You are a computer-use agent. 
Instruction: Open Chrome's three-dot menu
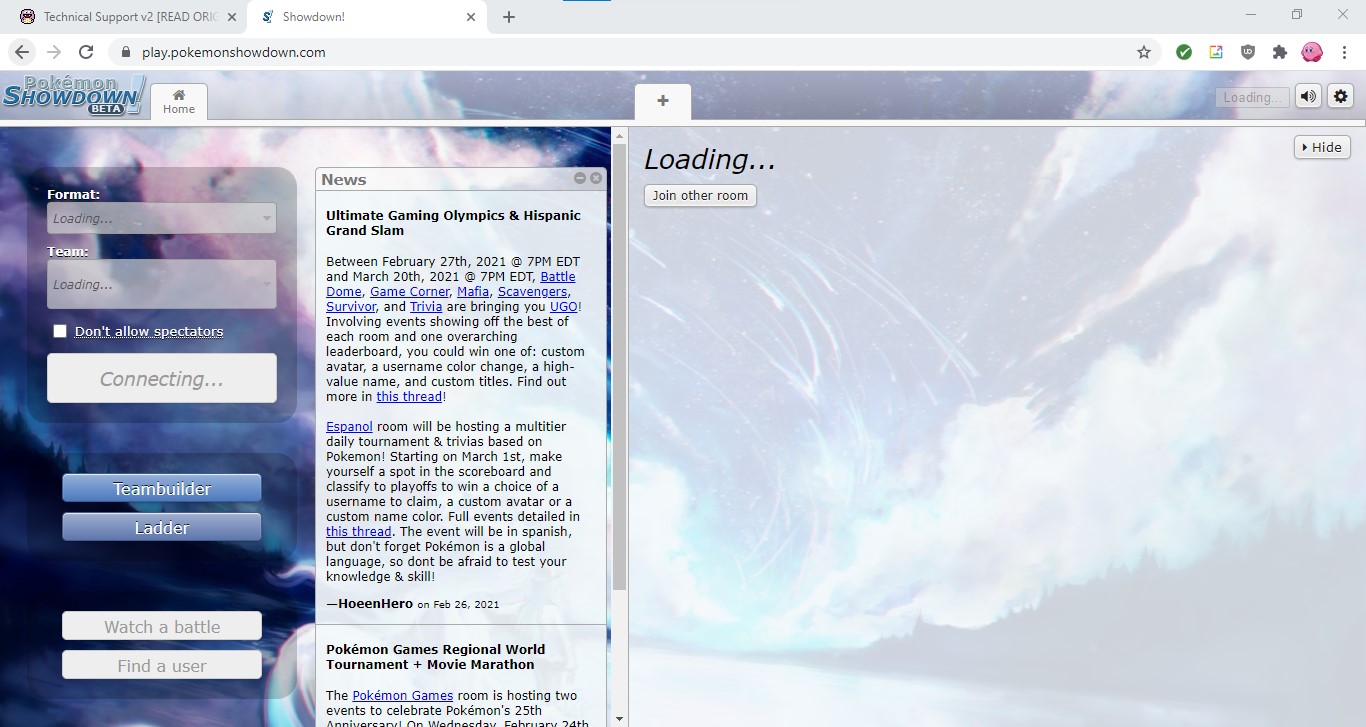pyautogui.click(x=1344, y=52)
